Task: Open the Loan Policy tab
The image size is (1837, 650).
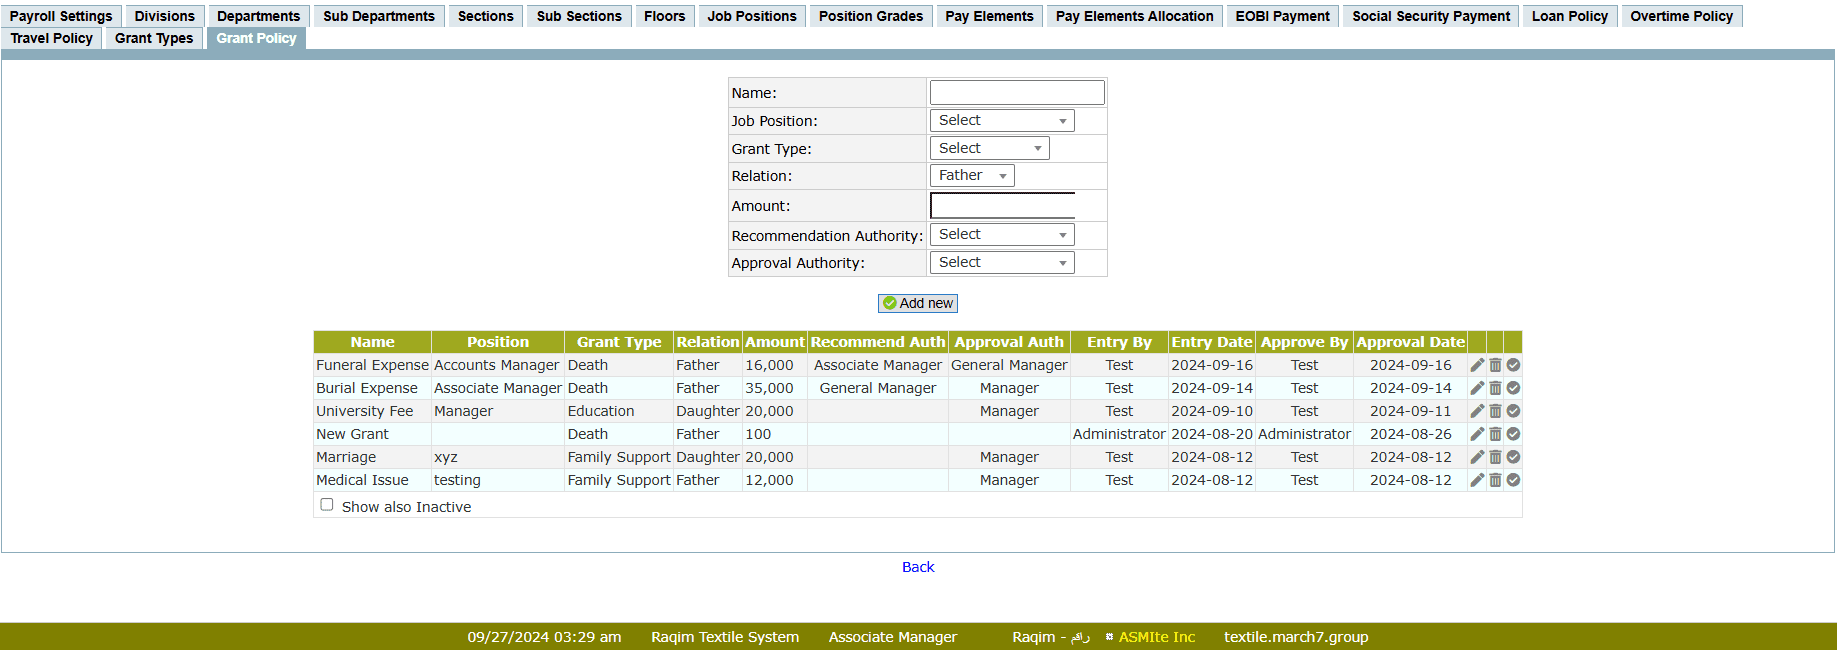Action: point(1569,16)
